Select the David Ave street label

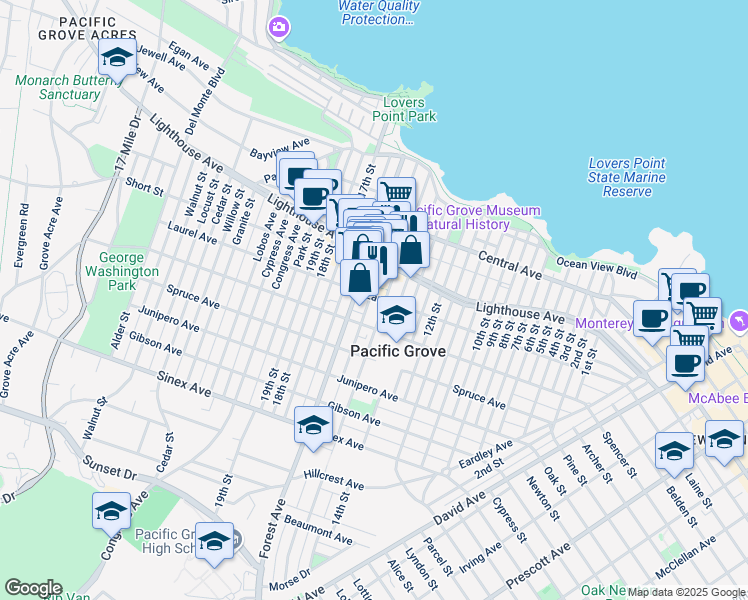pos(459,508)
